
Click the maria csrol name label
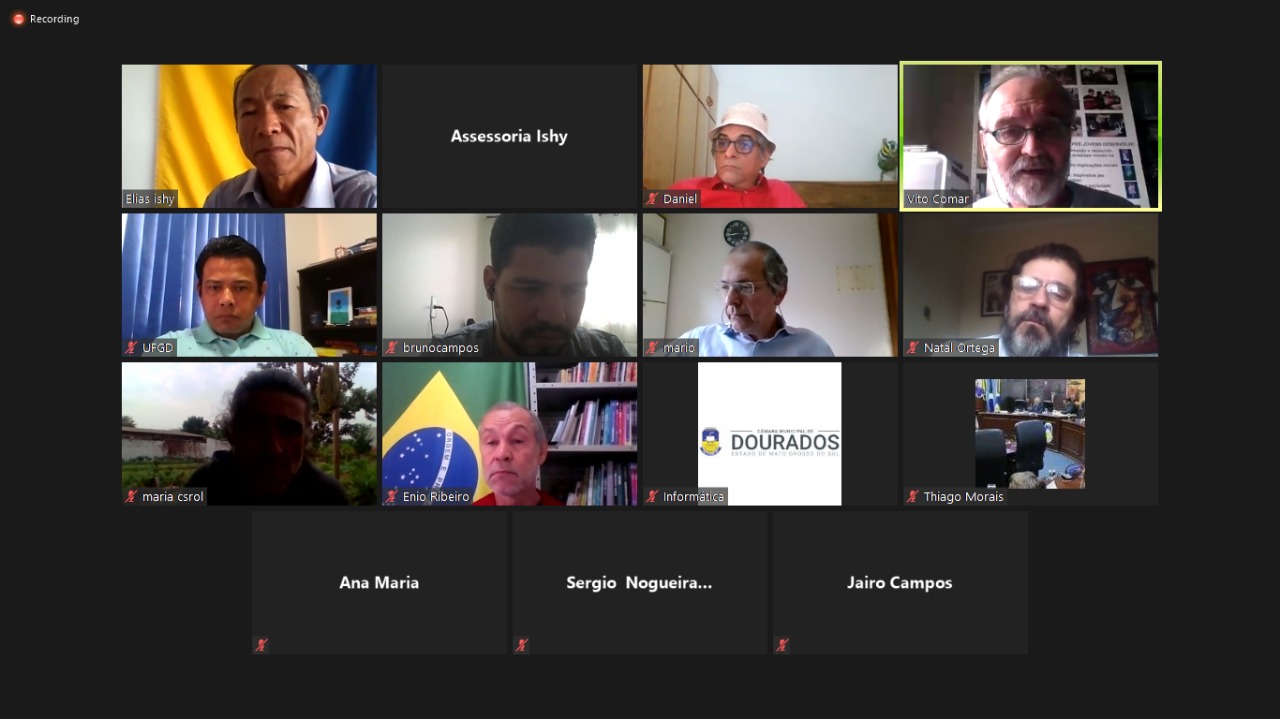173,497
